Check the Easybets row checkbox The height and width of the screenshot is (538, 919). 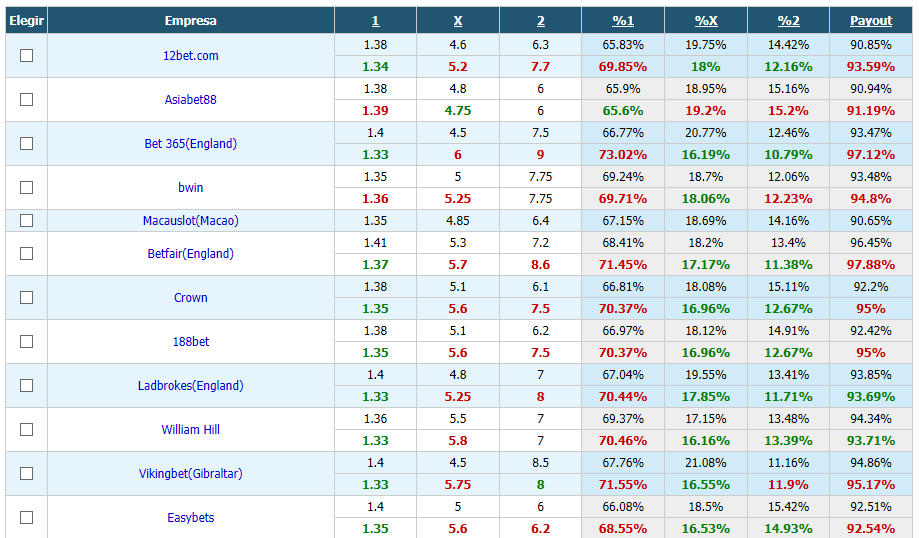tap(26, 517)
